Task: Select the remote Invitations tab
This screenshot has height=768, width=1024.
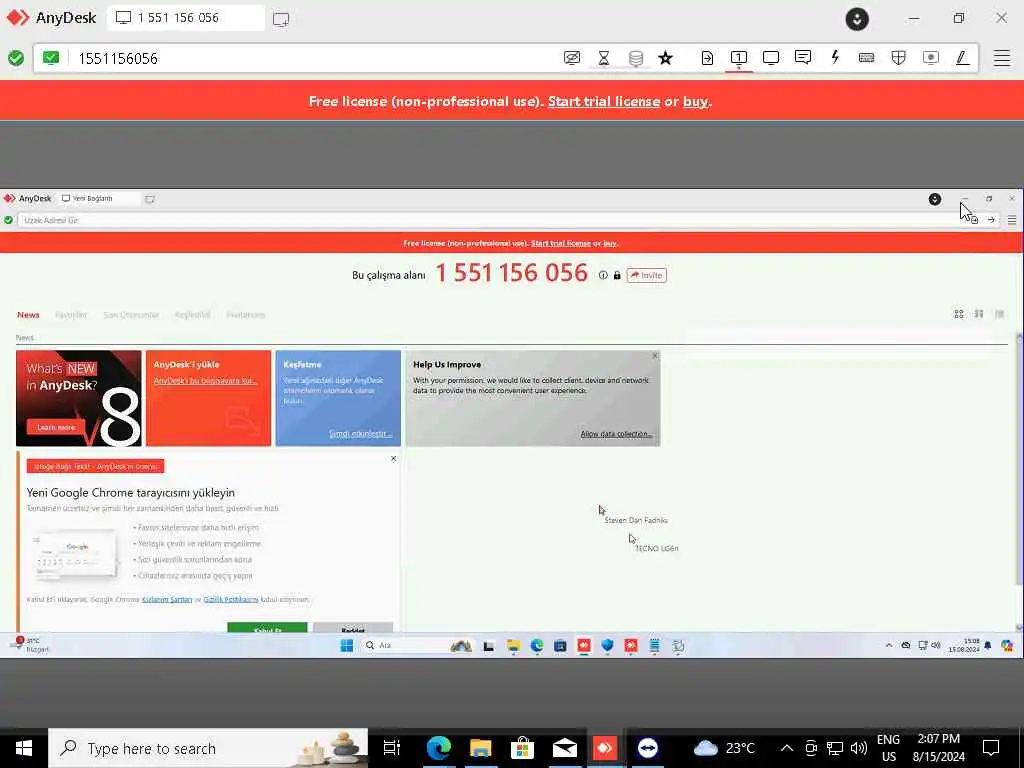Action: click(246, 315)
